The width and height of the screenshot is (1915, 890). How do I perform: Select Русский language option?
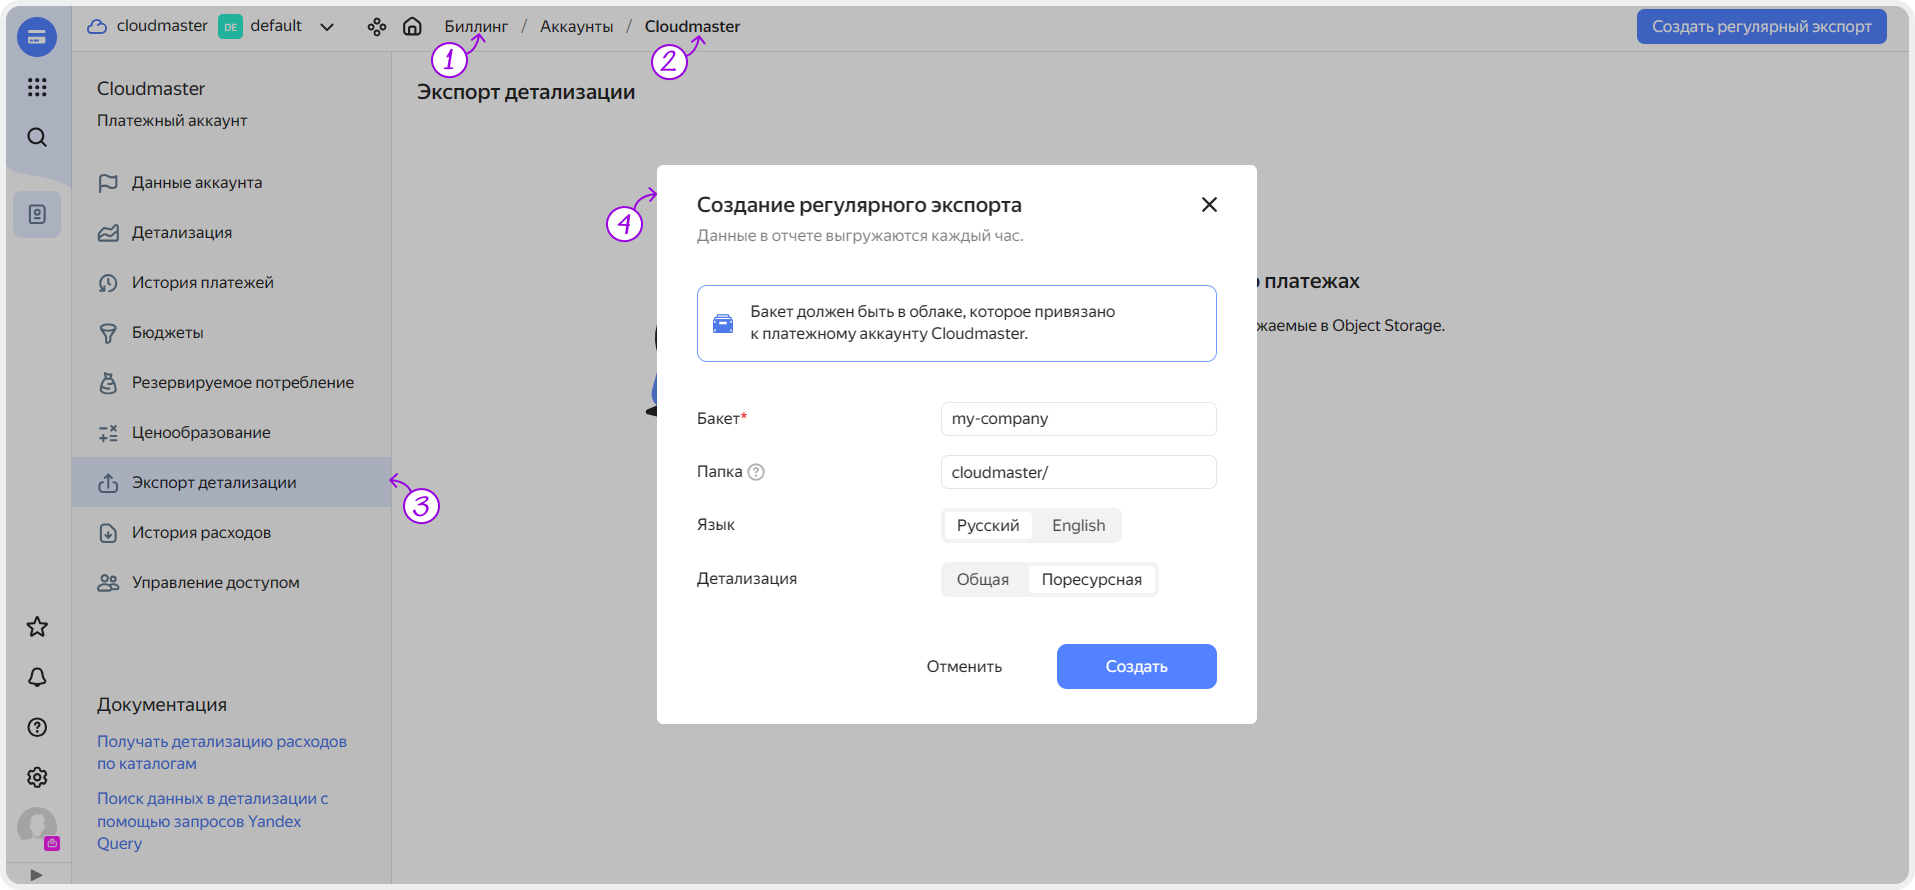point(987,525)
